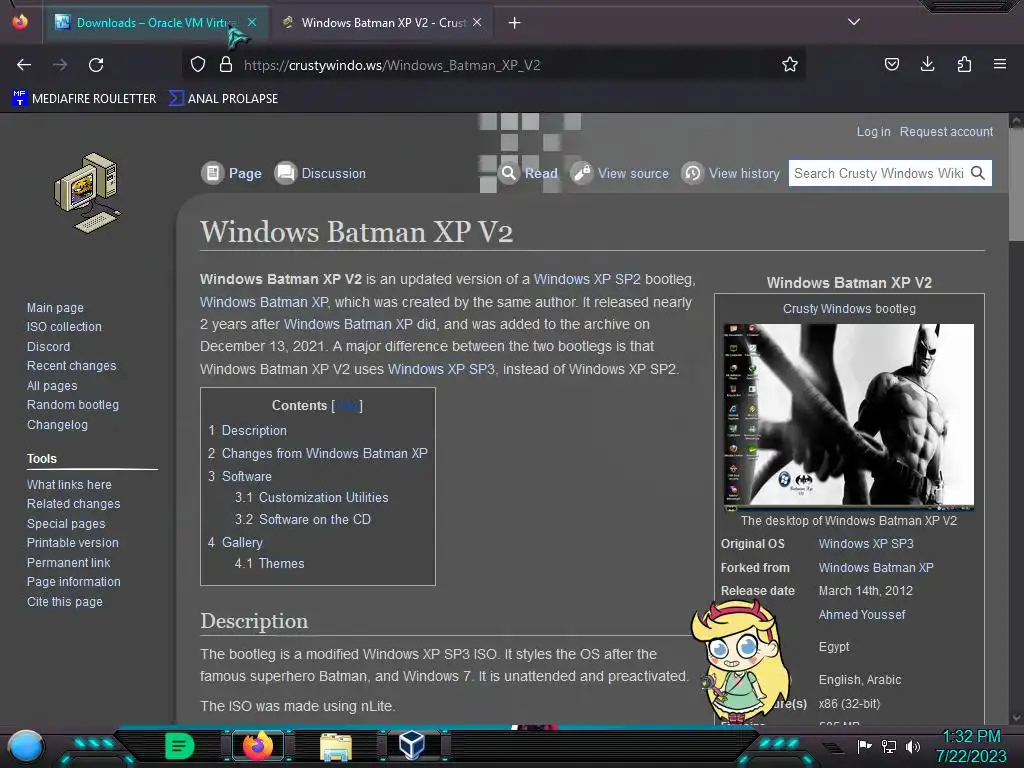Viewport: 1024px width, 768px height.
Task: Open Recent changes in the sidebar
Action: coord(72,366)
